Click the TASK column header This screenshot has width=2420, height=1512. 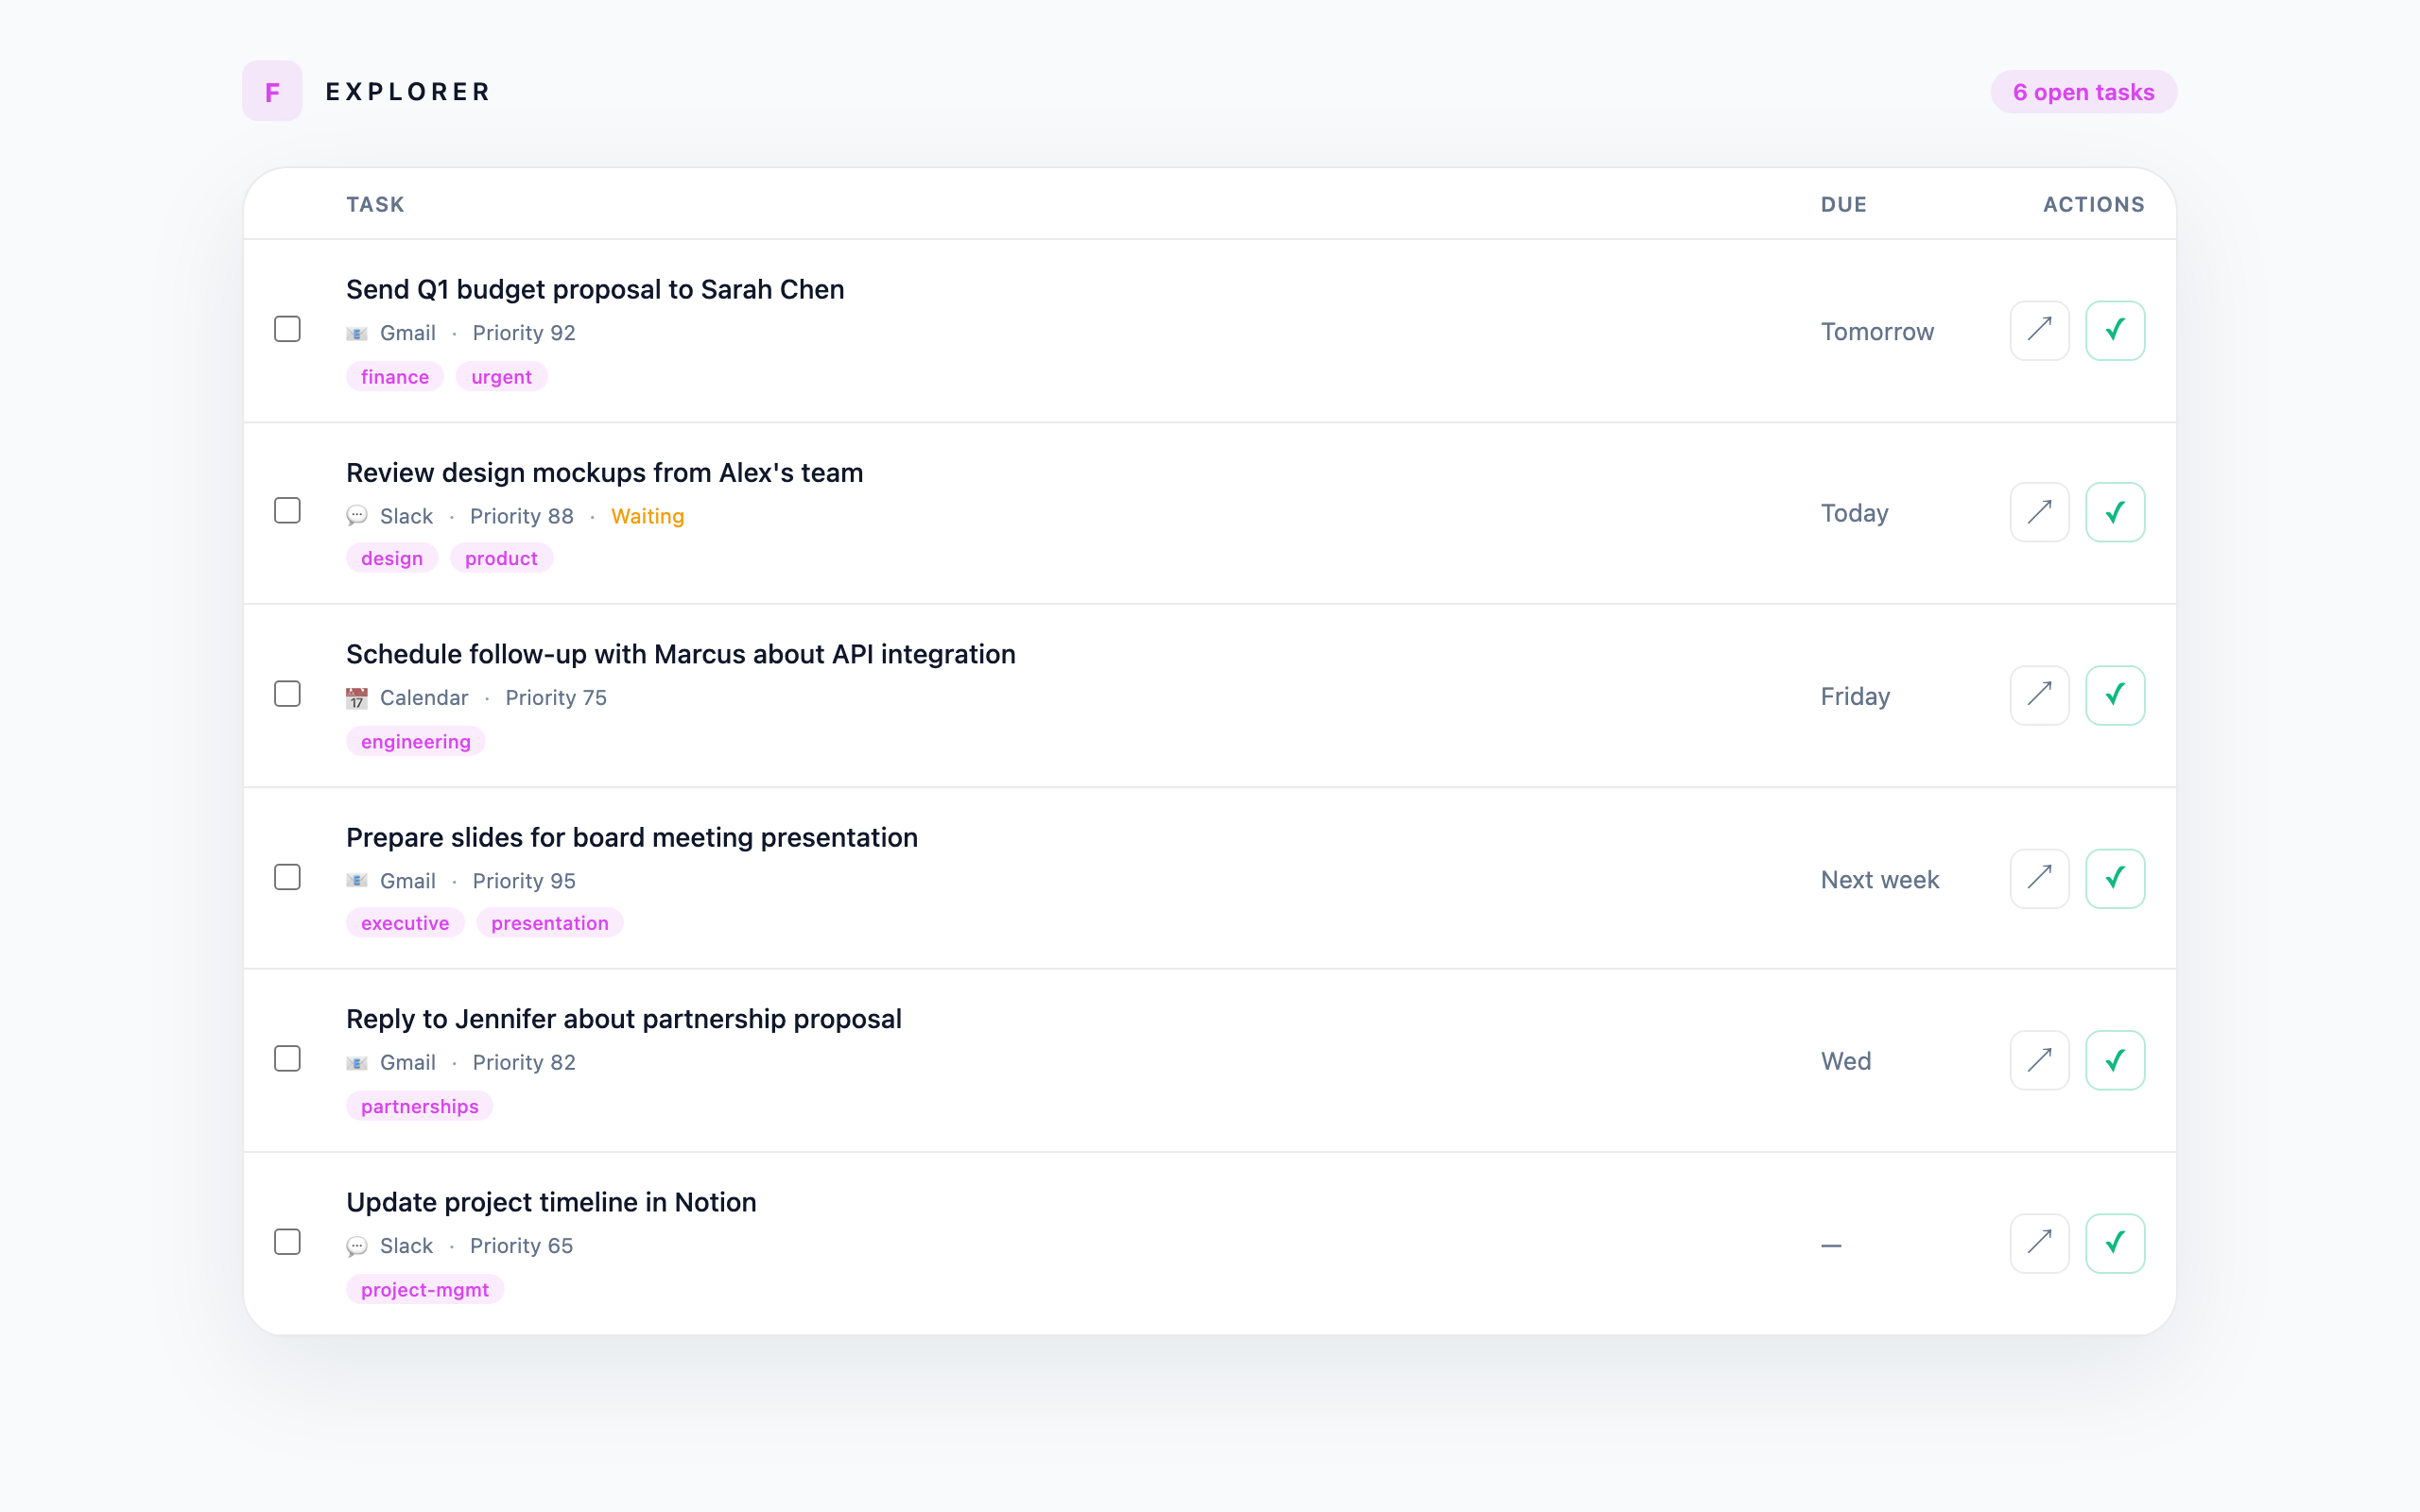[375, 204]
